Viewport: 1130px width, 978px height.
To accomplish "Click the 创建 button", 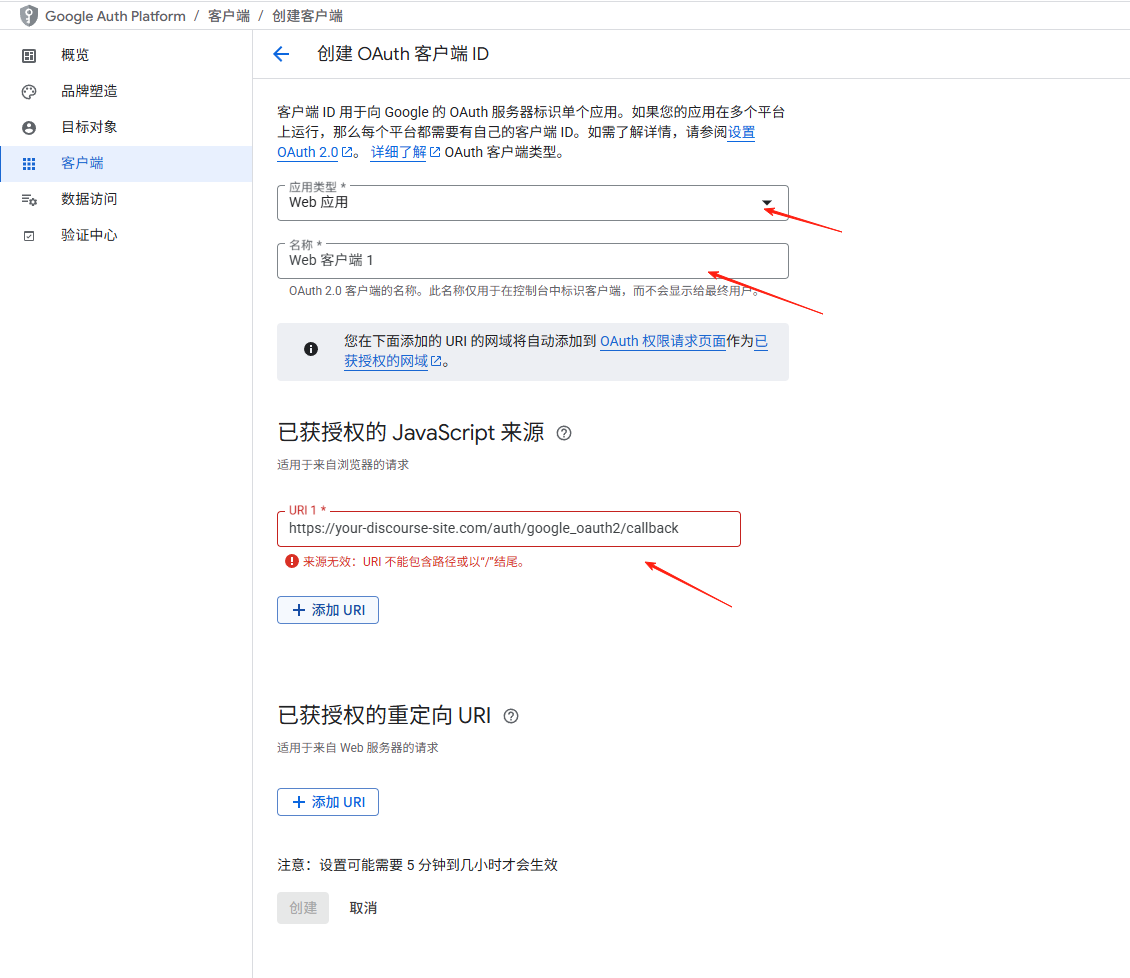I will pyautogui.click(x=303, y=908).
